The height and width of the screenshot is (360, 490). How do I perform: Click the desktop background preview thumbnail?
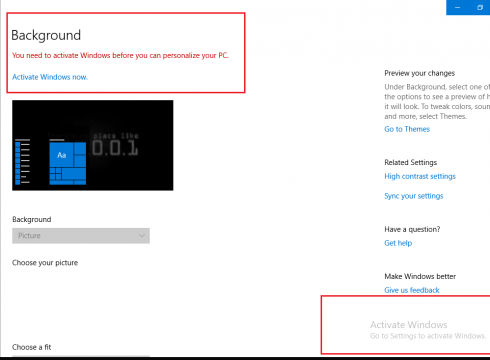93,145
